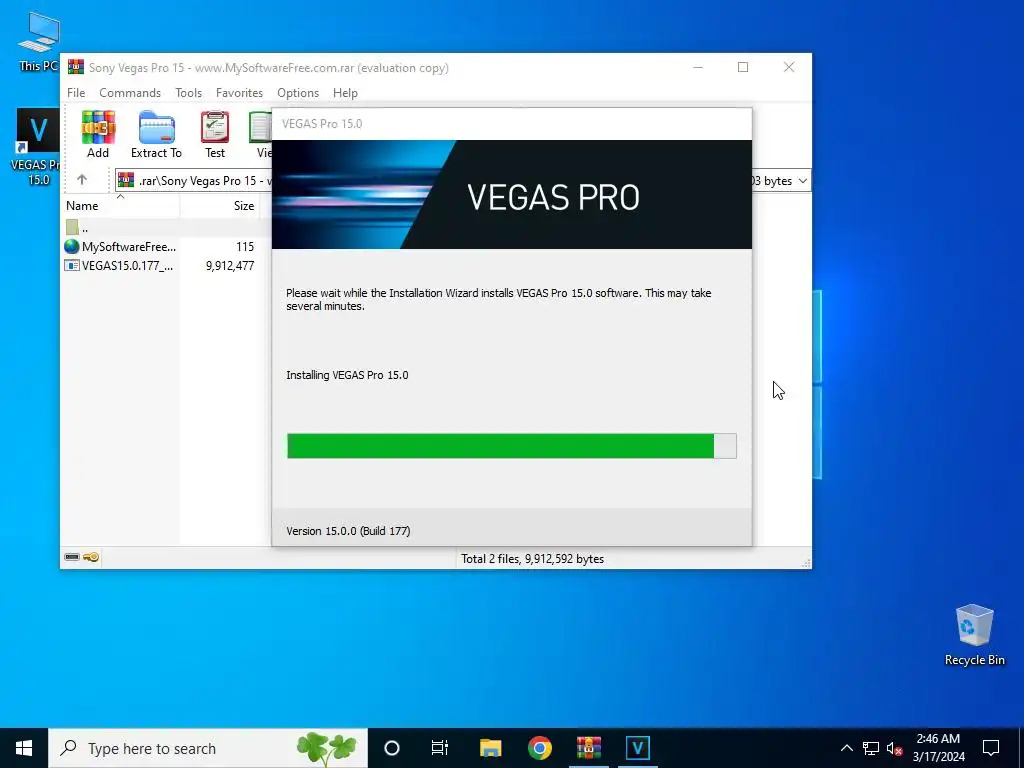Open Task View on the taskbar
Image resolution: width=1024 pixels, height=768 pixels.
tap(440, 748)
